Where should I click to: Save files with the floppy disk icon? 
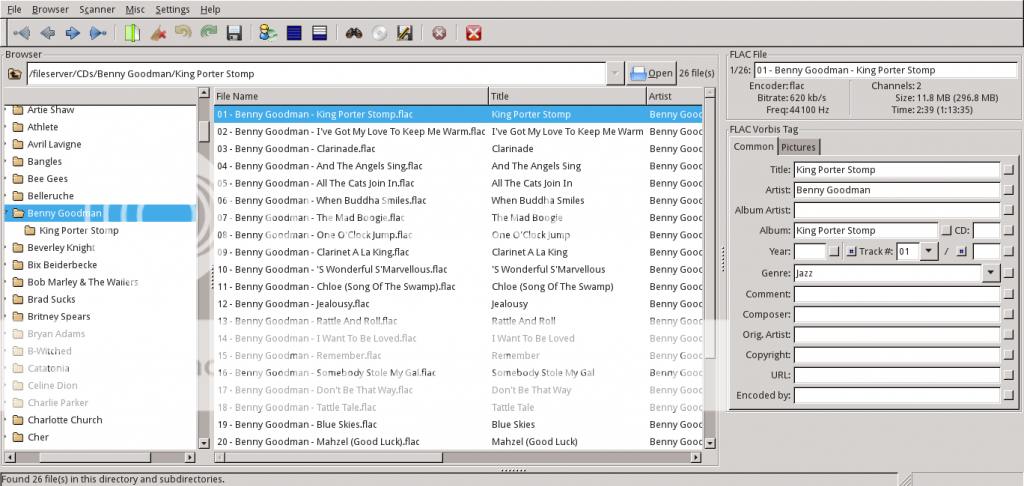click(x=234, y=33)
